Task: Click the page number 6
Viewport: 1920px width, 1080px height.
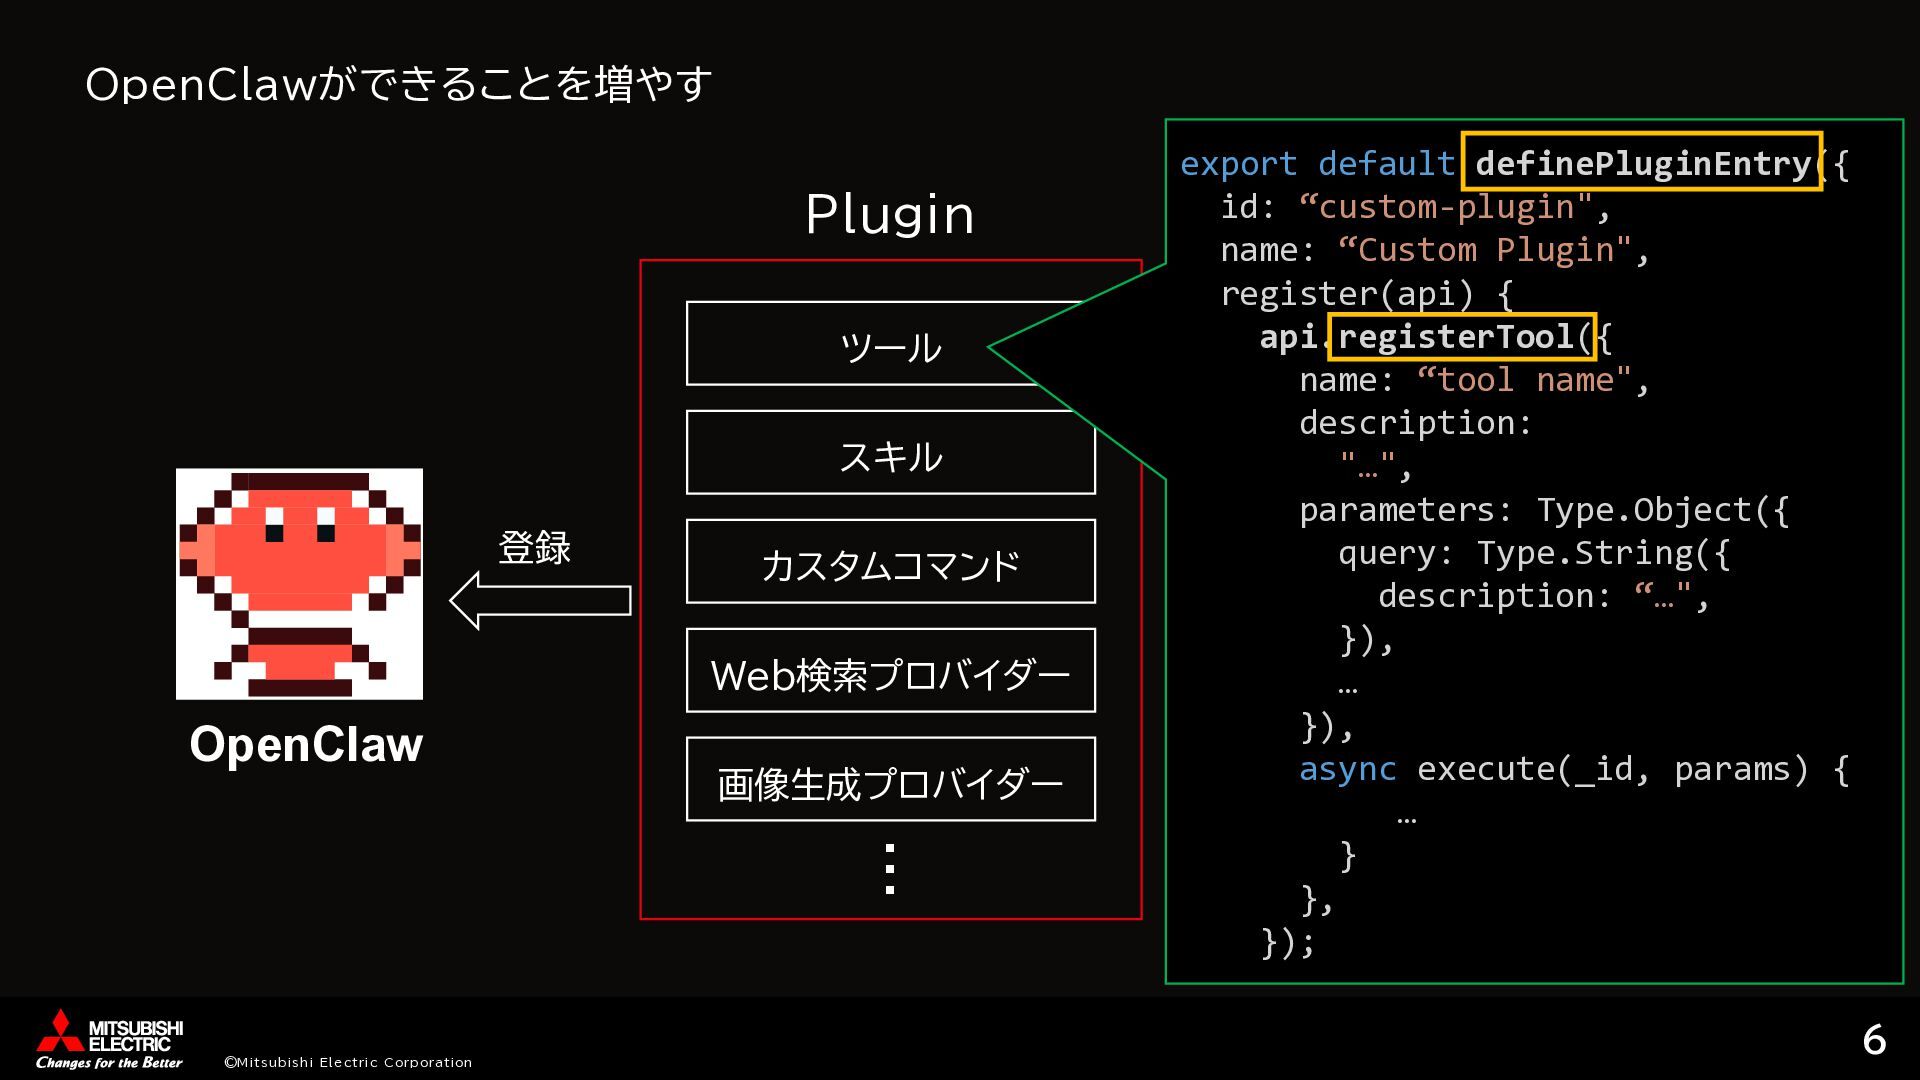Action: click(x=1873, y=1041)
